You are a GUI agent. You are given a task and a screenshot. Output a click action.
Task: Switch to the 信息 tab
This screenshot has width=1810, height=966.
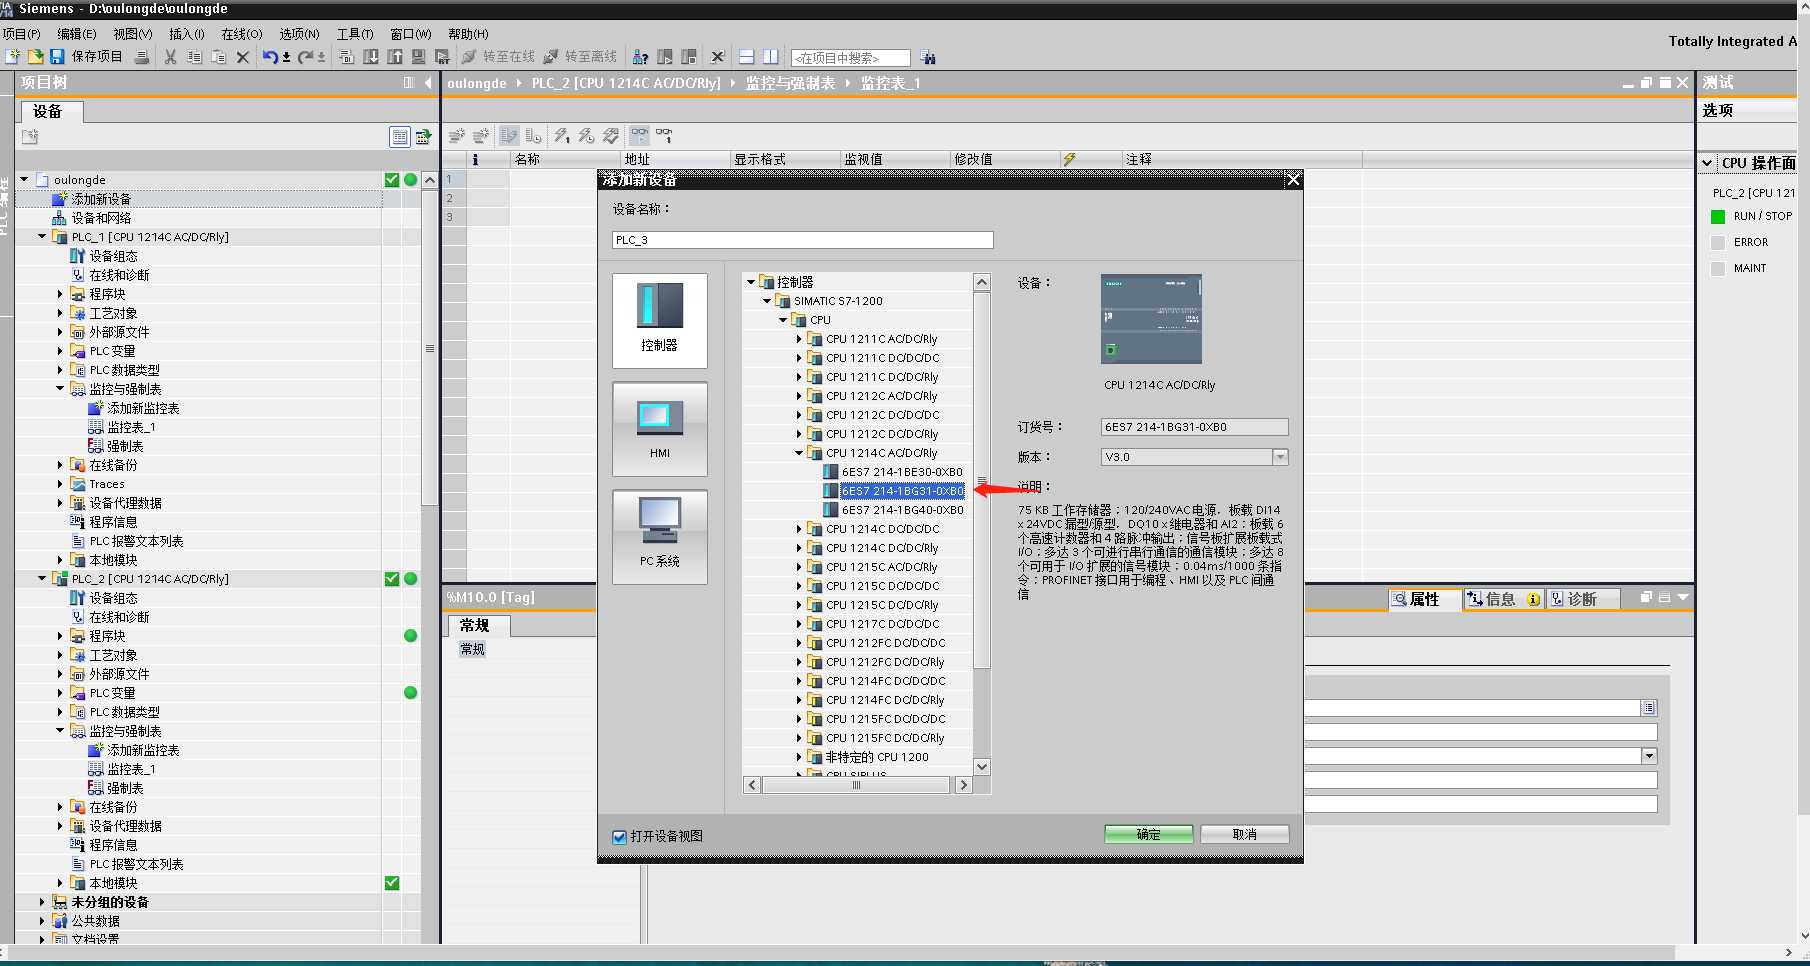(1504, 599)
